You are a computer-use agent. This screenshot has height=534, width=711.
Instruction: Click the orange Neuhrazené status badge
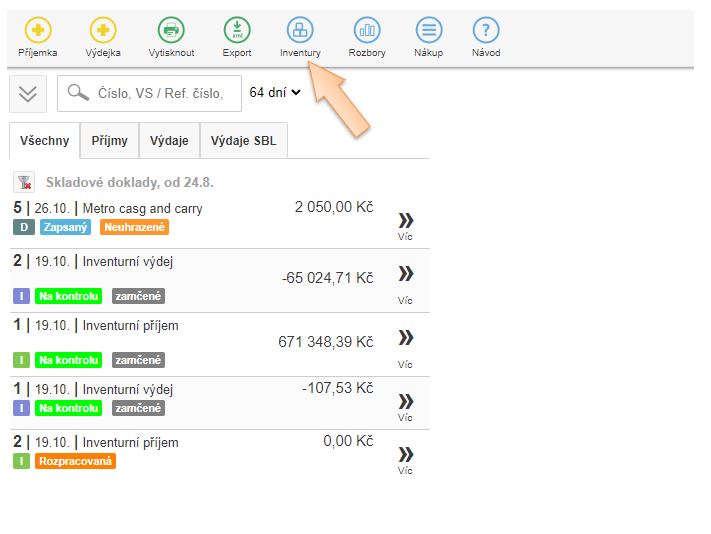(134, 227)
